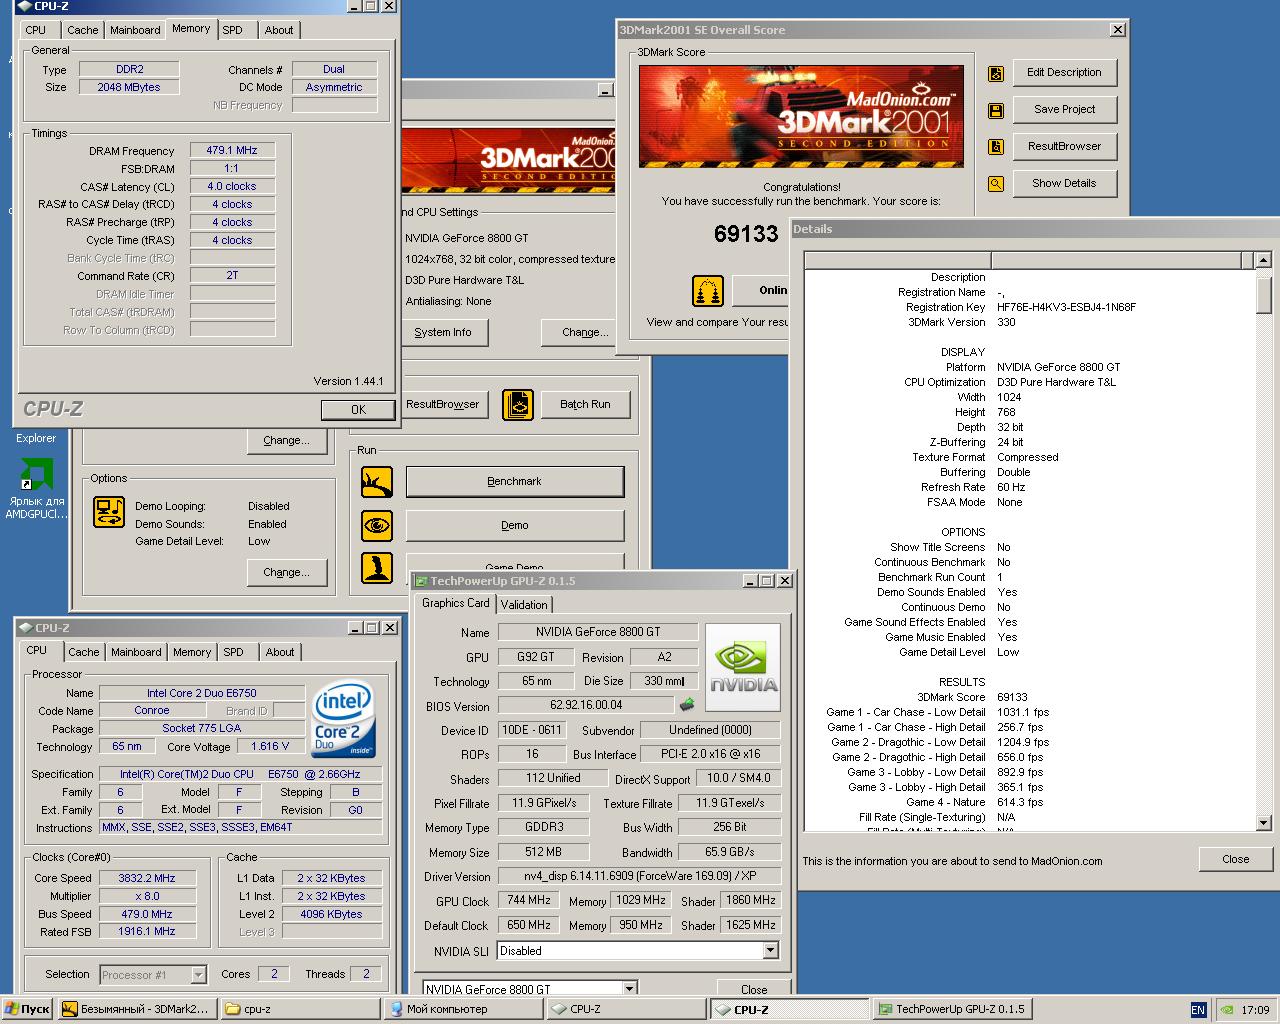Image resolution: width=1280 pixels, height=1024 pixels.
Task: Click the Edit Description icon
Action: [x=996, y=73]
